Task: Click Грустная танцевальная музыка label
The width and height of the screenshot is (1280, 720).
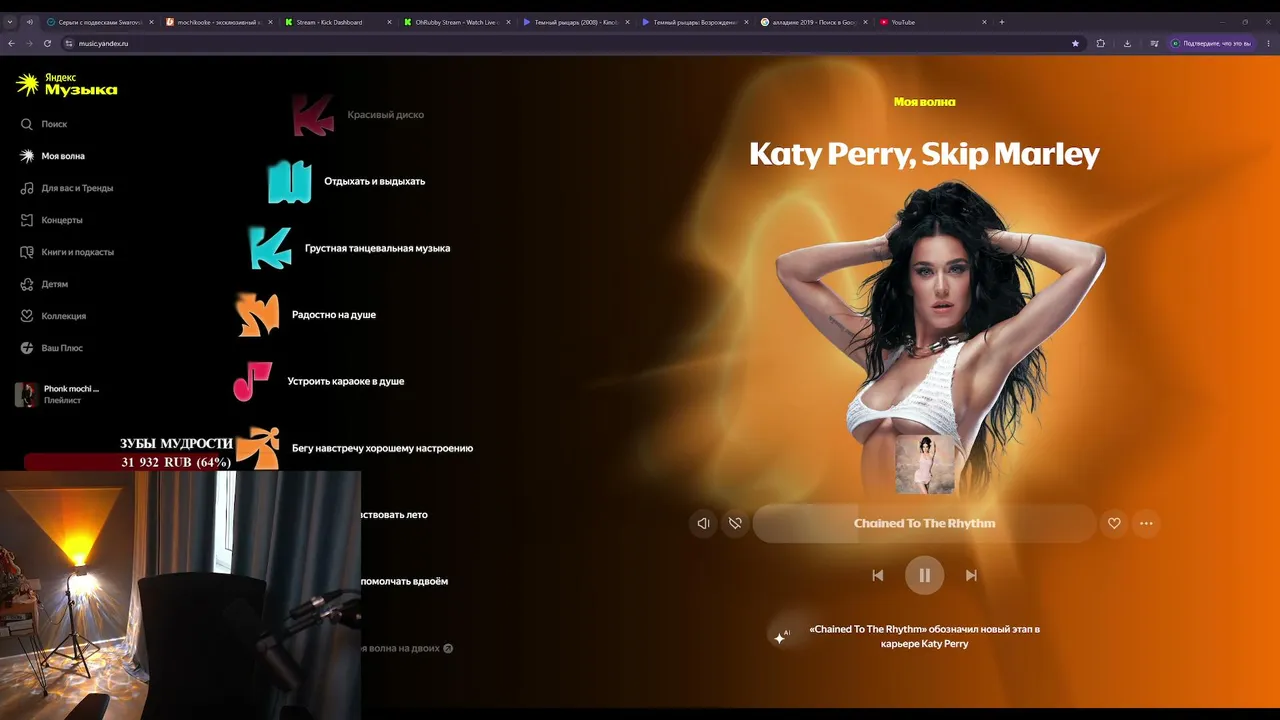Action: (x=378, y=248)
